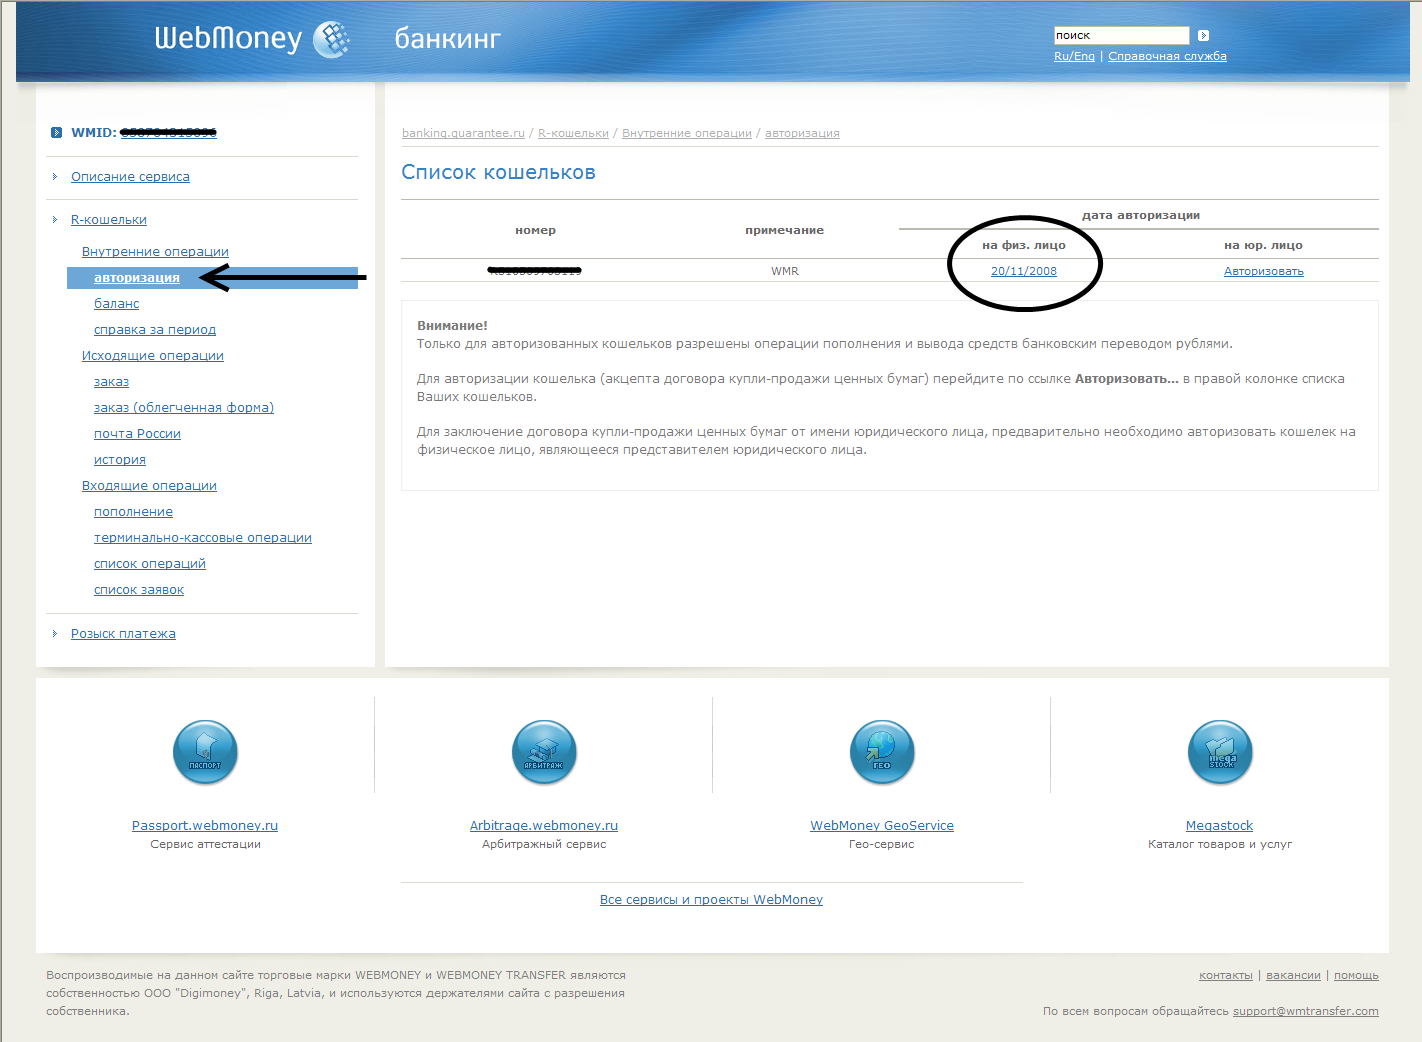Open the Arbitrage service round icon
Screen dimensions: 1422x1042
[544, 752]
